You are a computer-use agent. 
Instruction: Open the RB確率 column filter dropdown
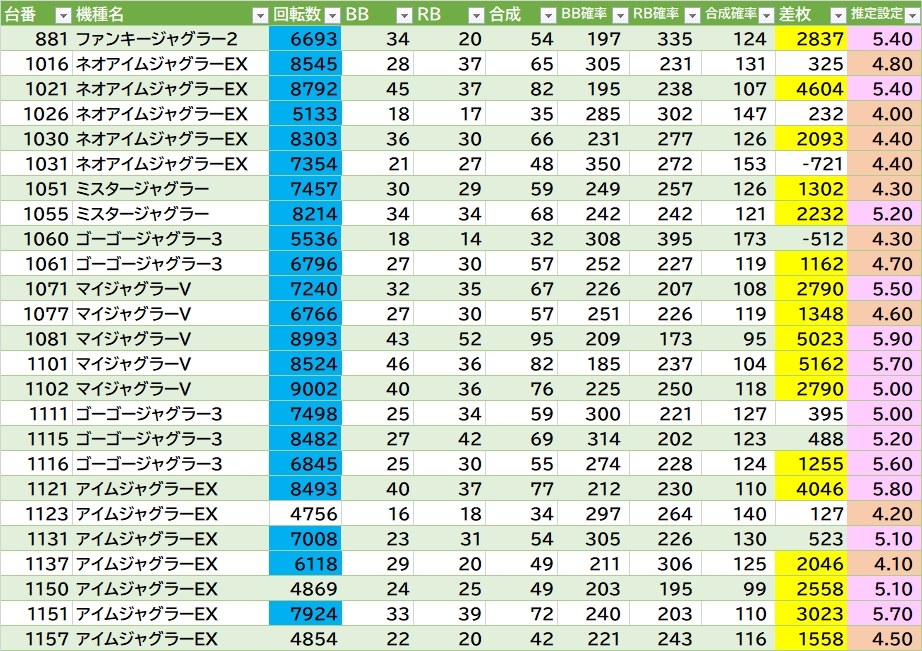click(x=693, y=15)
